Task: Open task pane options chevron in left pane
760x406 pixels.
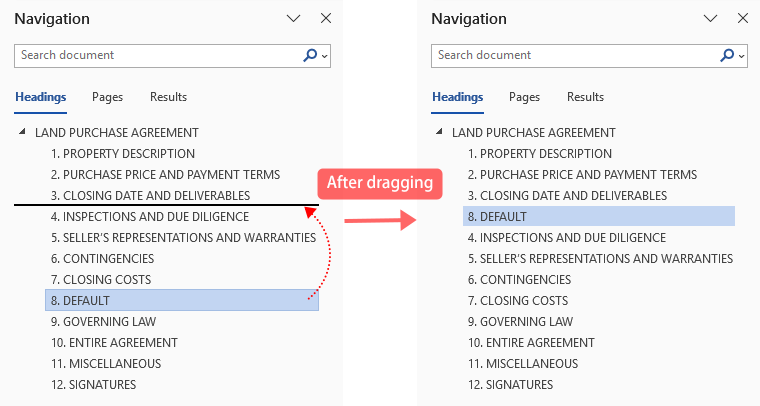Action: pyautogui.click(x=293, y=19)
